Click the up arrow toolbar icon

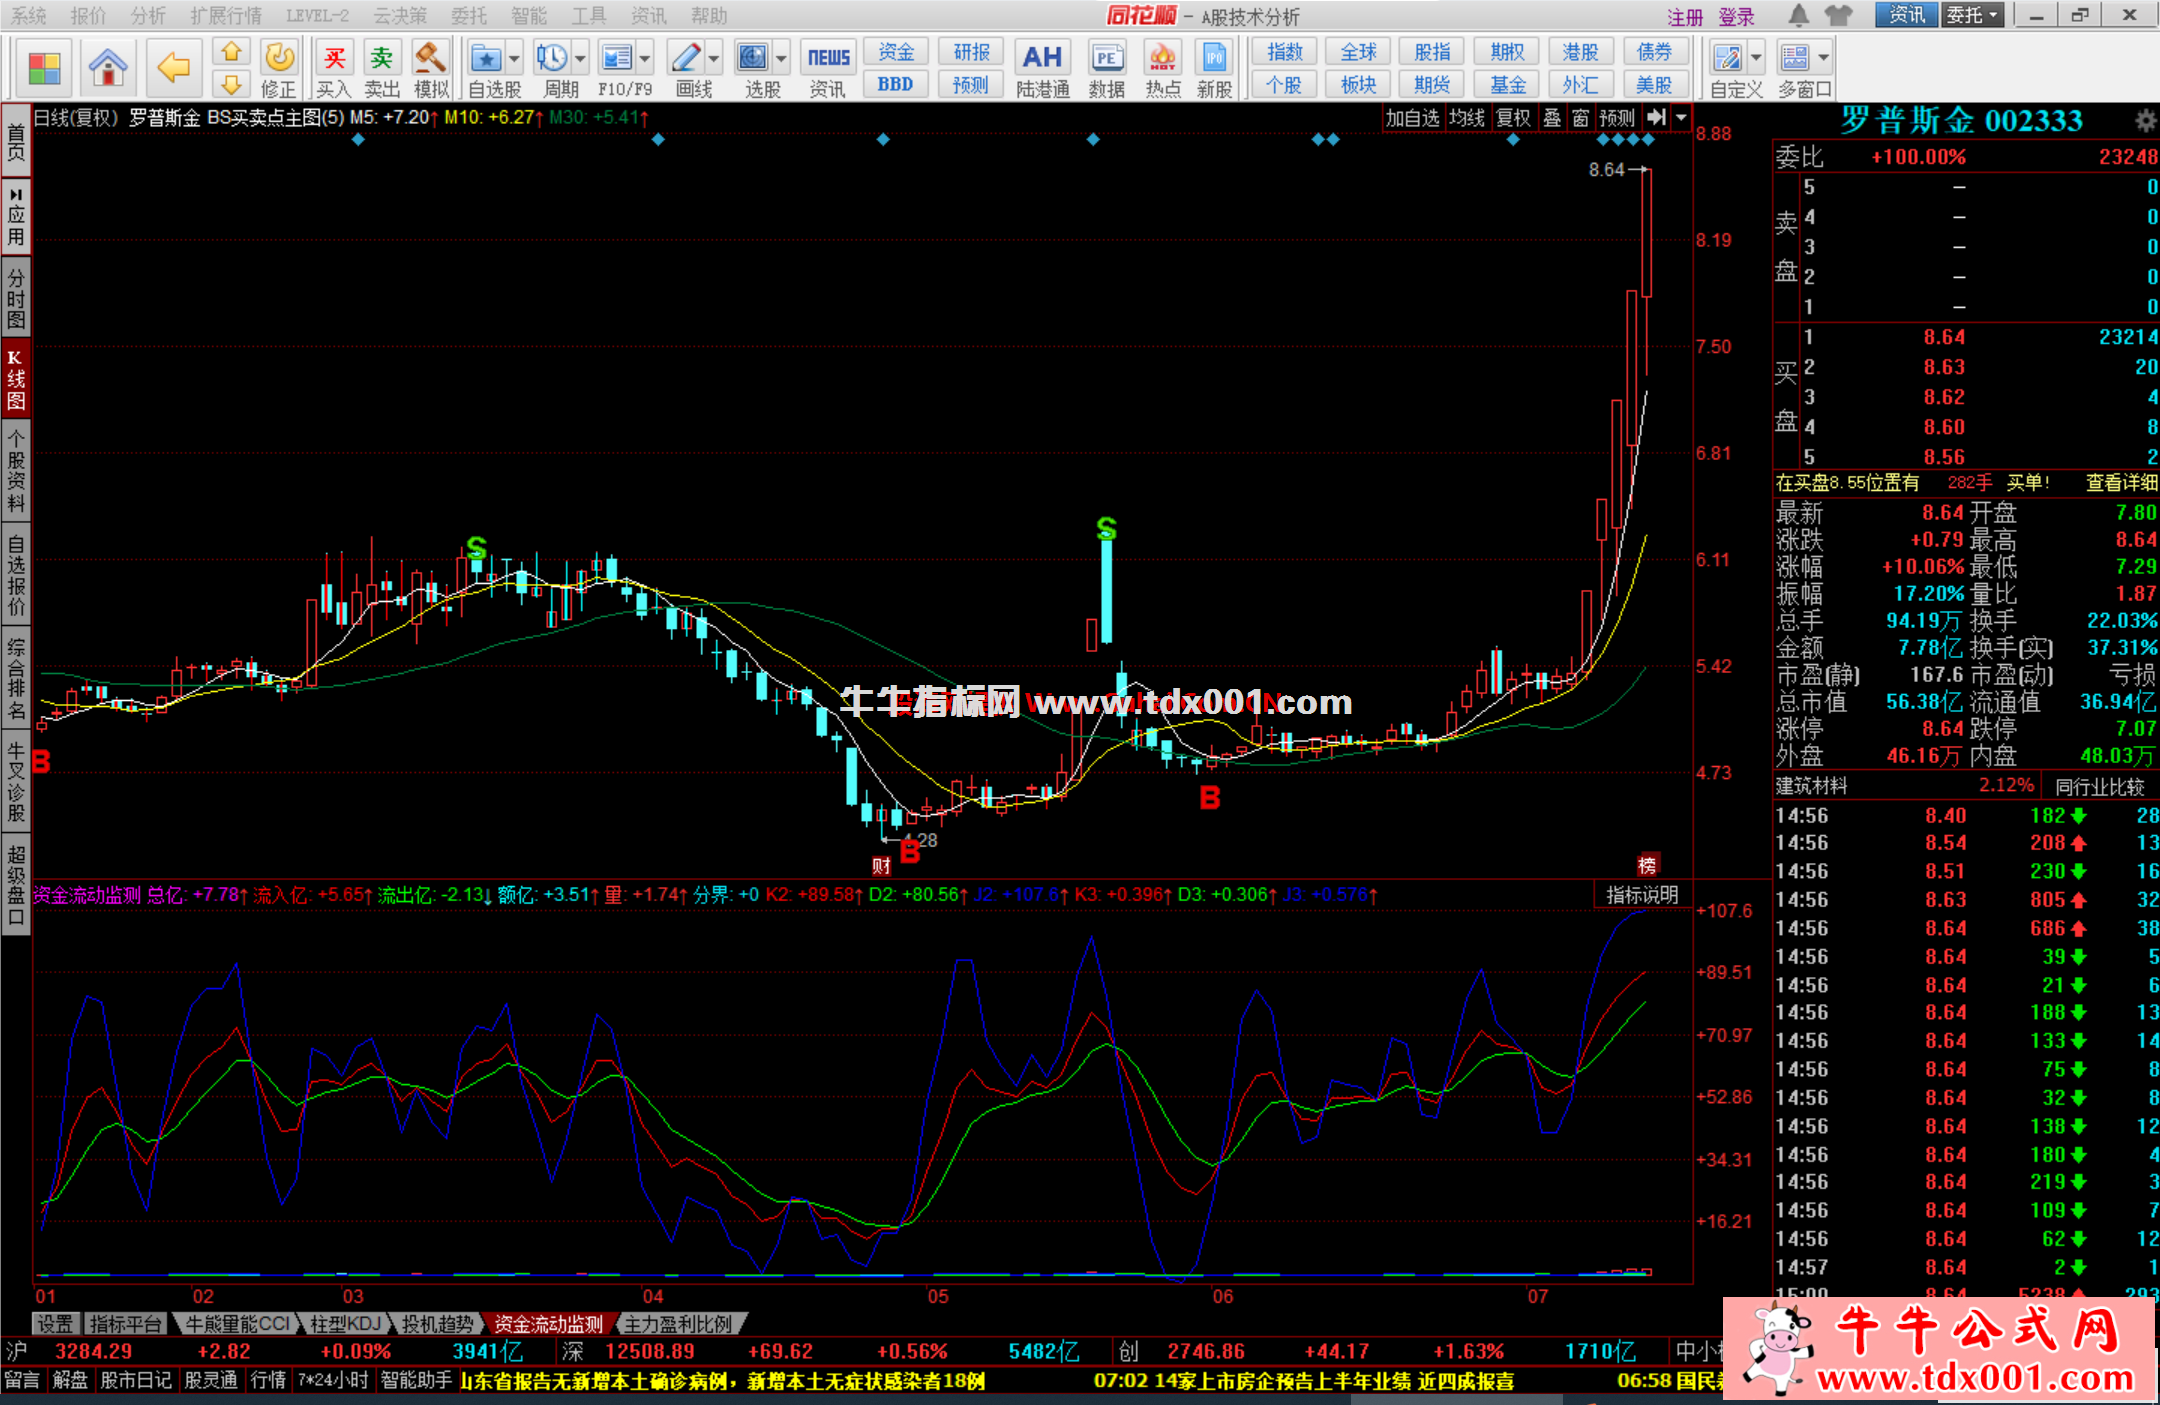pos(231,52)
